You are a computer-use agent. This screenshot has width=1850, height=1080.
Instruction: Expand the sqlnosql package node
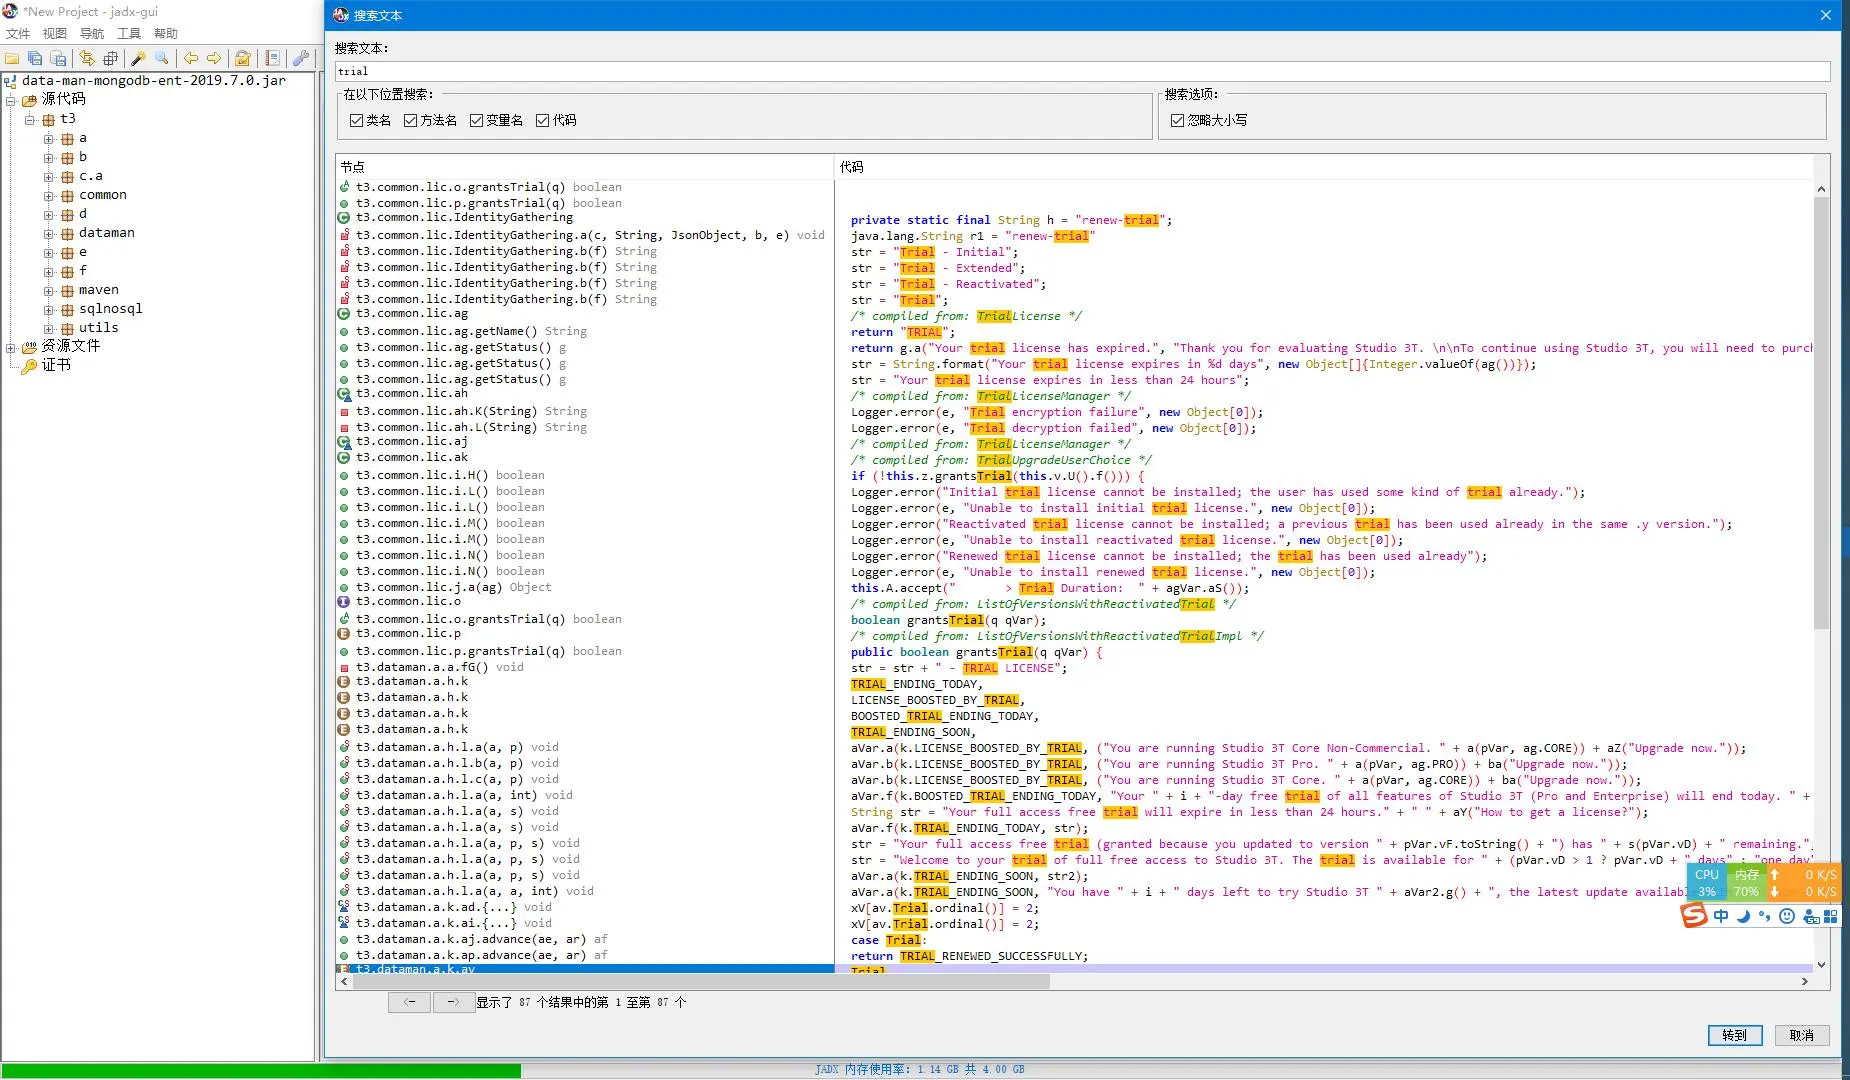(x=48, y=310)
